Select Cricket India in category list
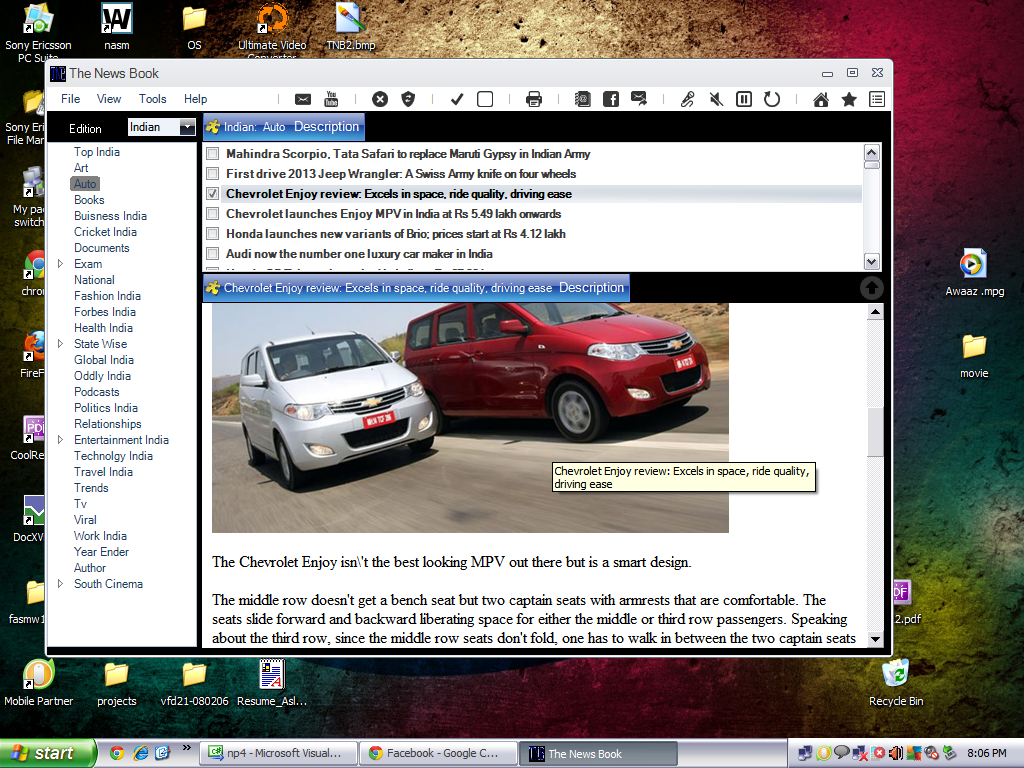The width and height of the screenshot is (1024, 768). click(x=105, y=232)
